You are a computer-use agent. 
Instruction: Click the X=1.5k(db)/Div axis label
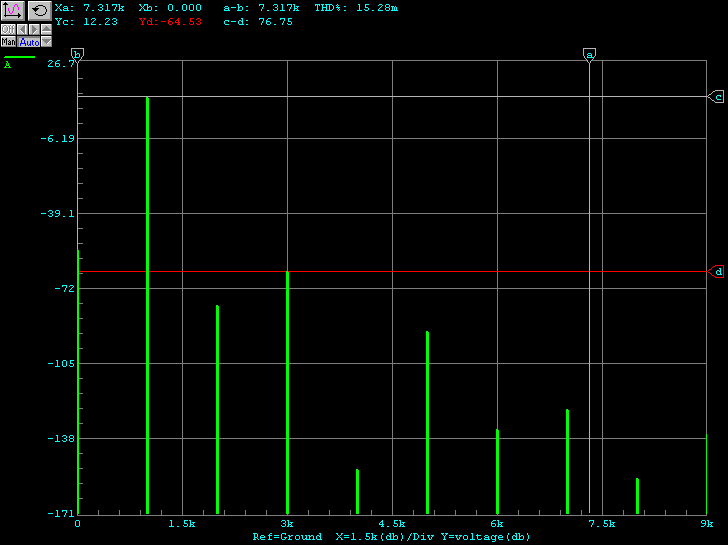tap(384, 537)
